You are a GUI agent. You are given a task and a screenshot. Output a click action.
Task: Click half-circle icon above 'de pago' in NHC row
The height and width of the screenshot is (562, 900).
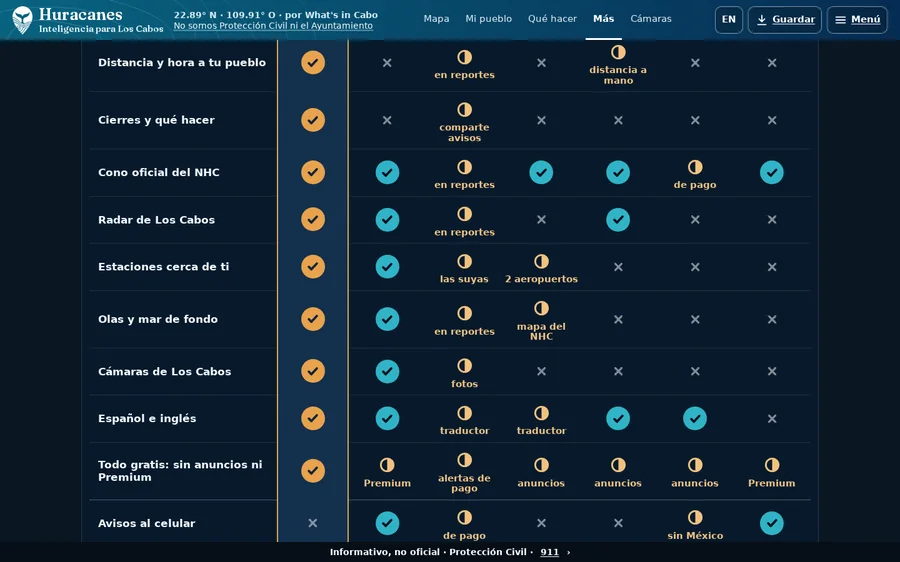pos(695,167)
